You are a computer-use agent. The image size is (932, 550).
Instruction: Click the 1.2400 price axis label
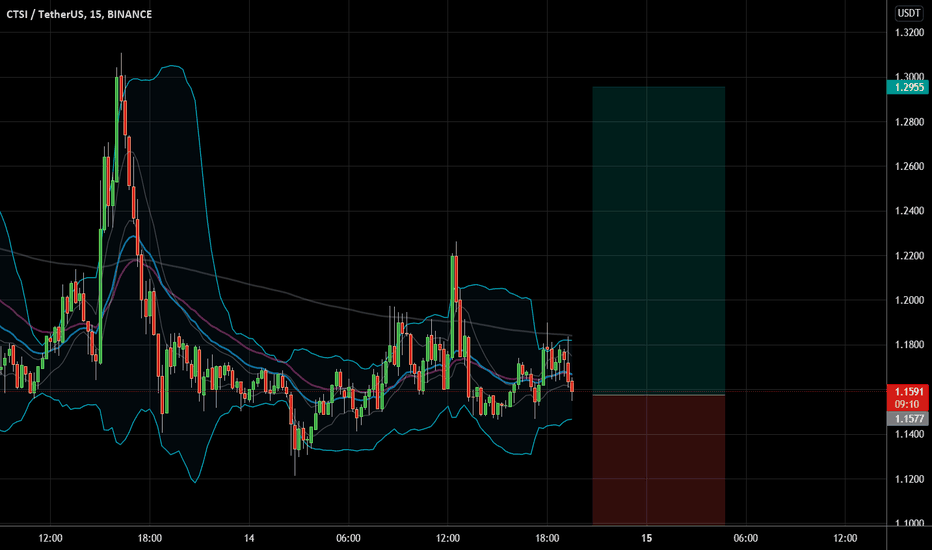point(909,210)
